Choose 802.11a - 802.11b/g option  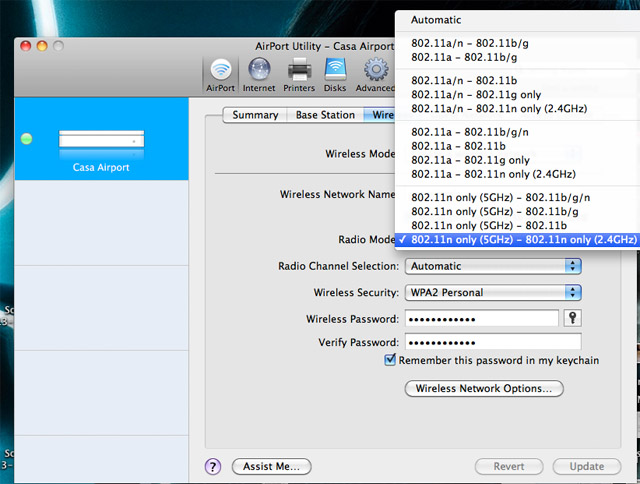(518, 57)
